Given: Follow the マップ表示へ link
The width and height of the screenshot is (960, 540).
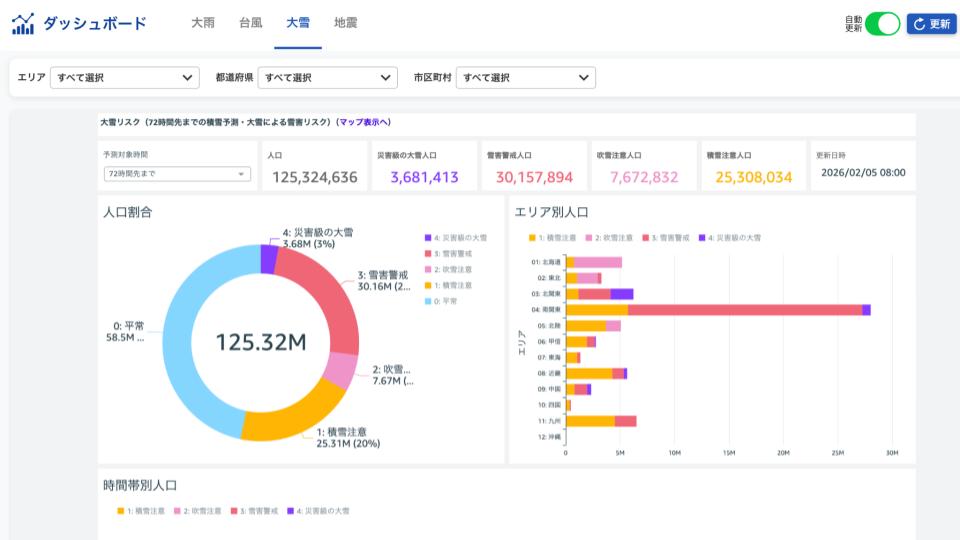Looking at the screenshot, I should 364,122.
